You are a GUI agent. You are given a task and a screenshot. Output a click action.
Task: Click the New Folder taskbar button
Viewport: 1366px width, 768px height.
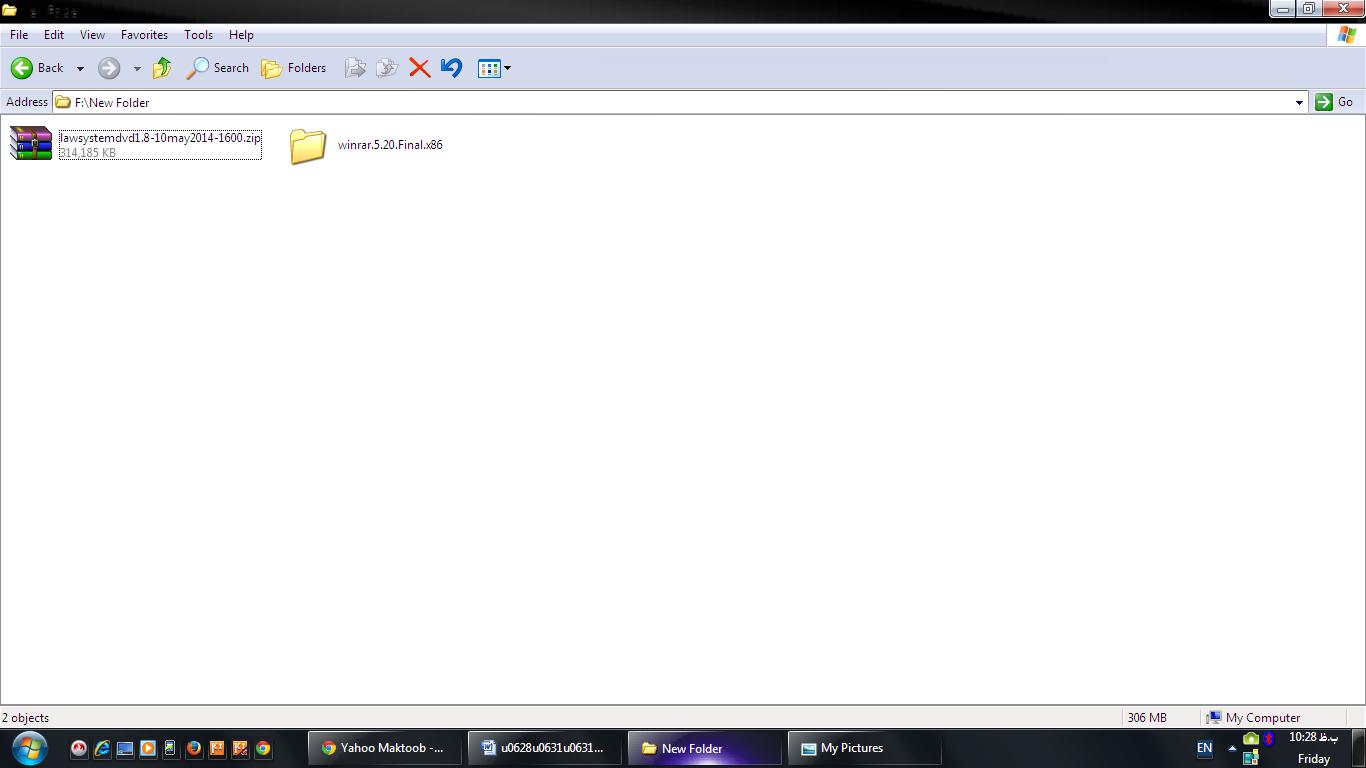pos(705,748)
